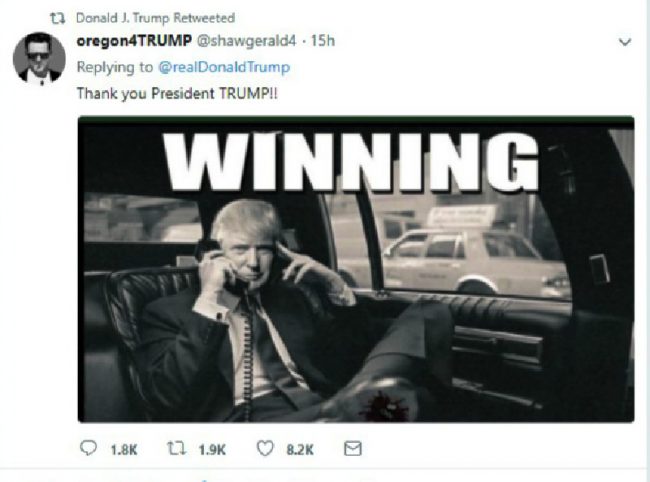Show the 1.9K retweets count

tap(212, 450)
